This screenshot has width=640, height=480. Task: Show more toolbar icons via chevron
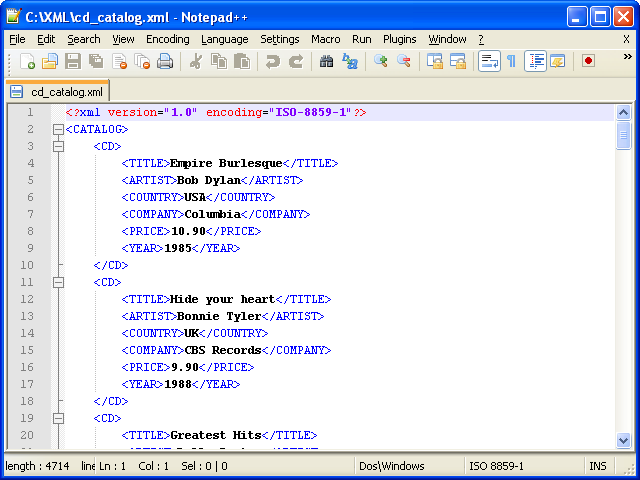click(x=627, y=57)
